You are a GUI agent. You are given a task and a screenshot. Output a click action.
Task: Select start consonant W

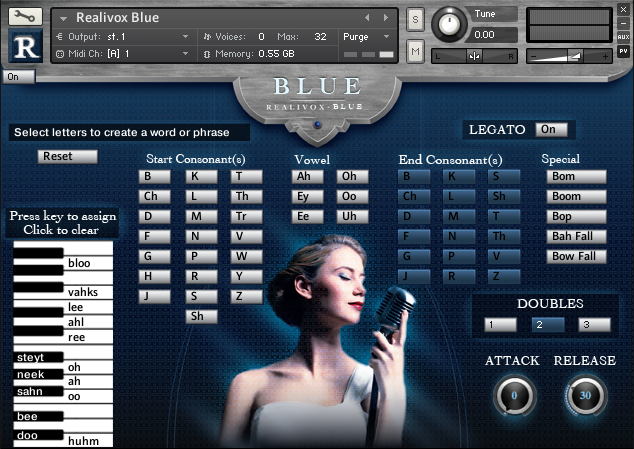pos(246,256)
